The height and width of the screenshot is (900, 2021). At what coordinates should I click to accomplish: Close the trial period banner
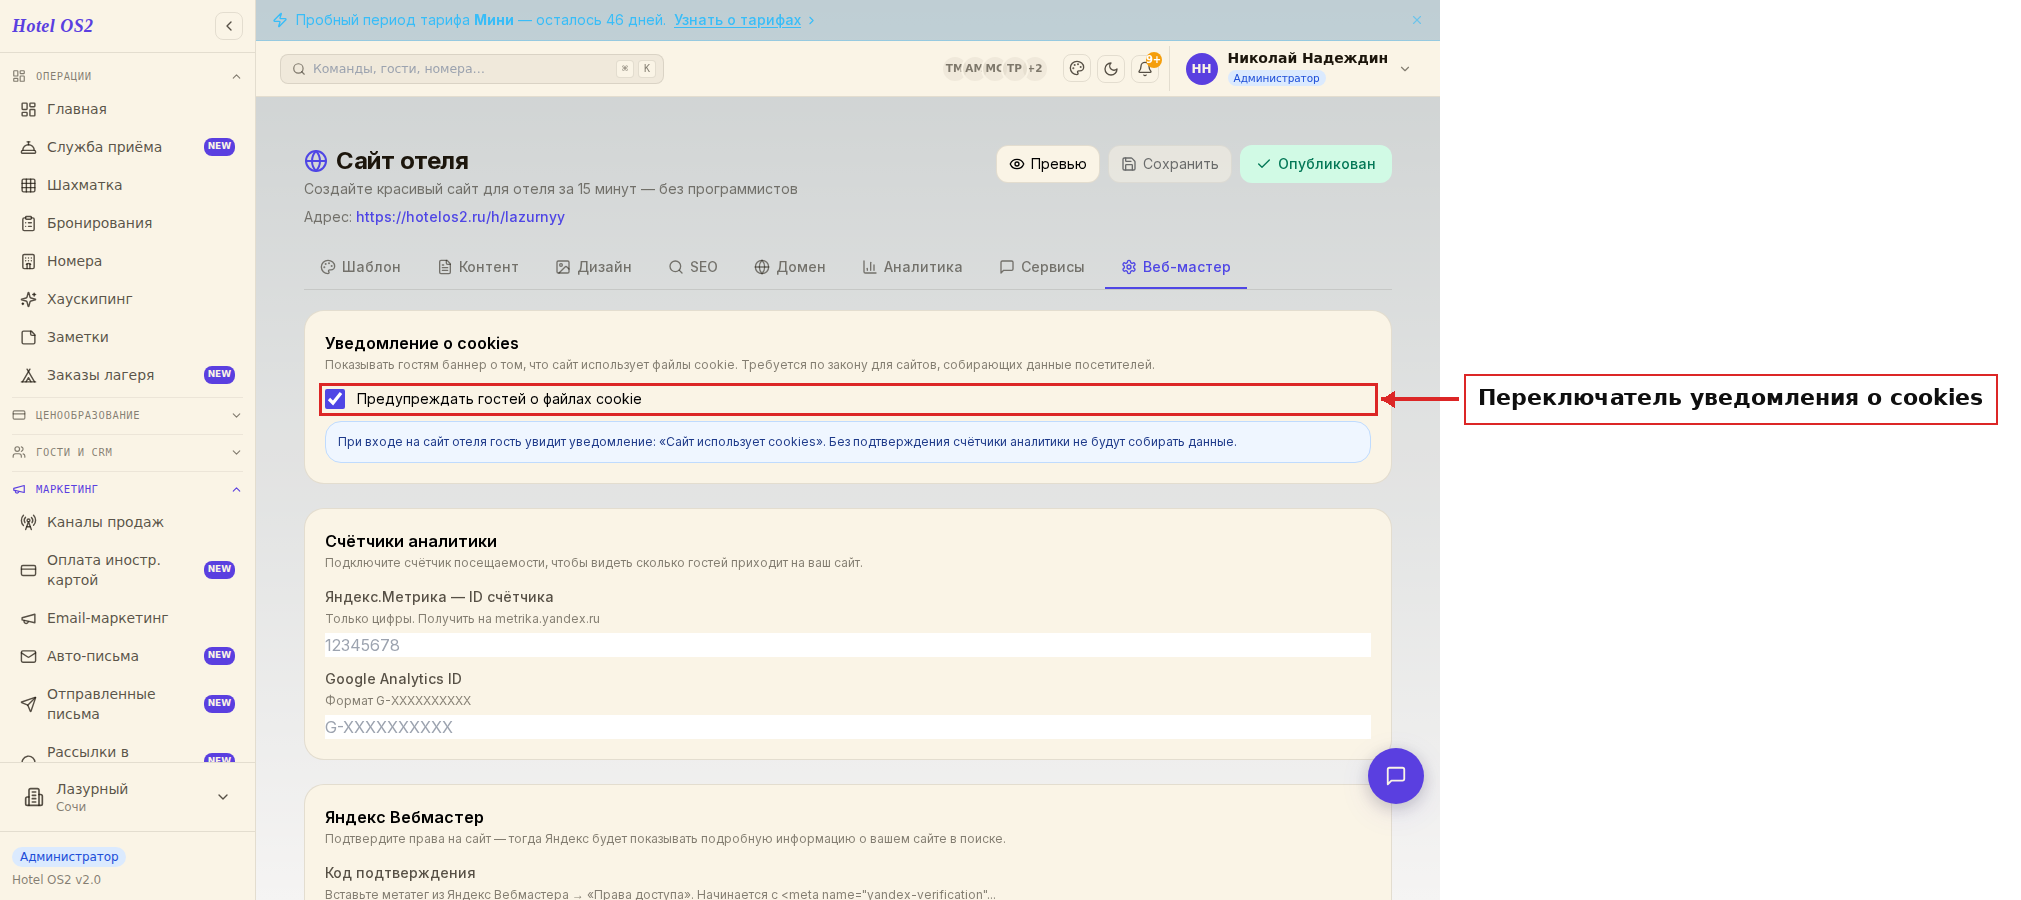tap(1417, 20)
